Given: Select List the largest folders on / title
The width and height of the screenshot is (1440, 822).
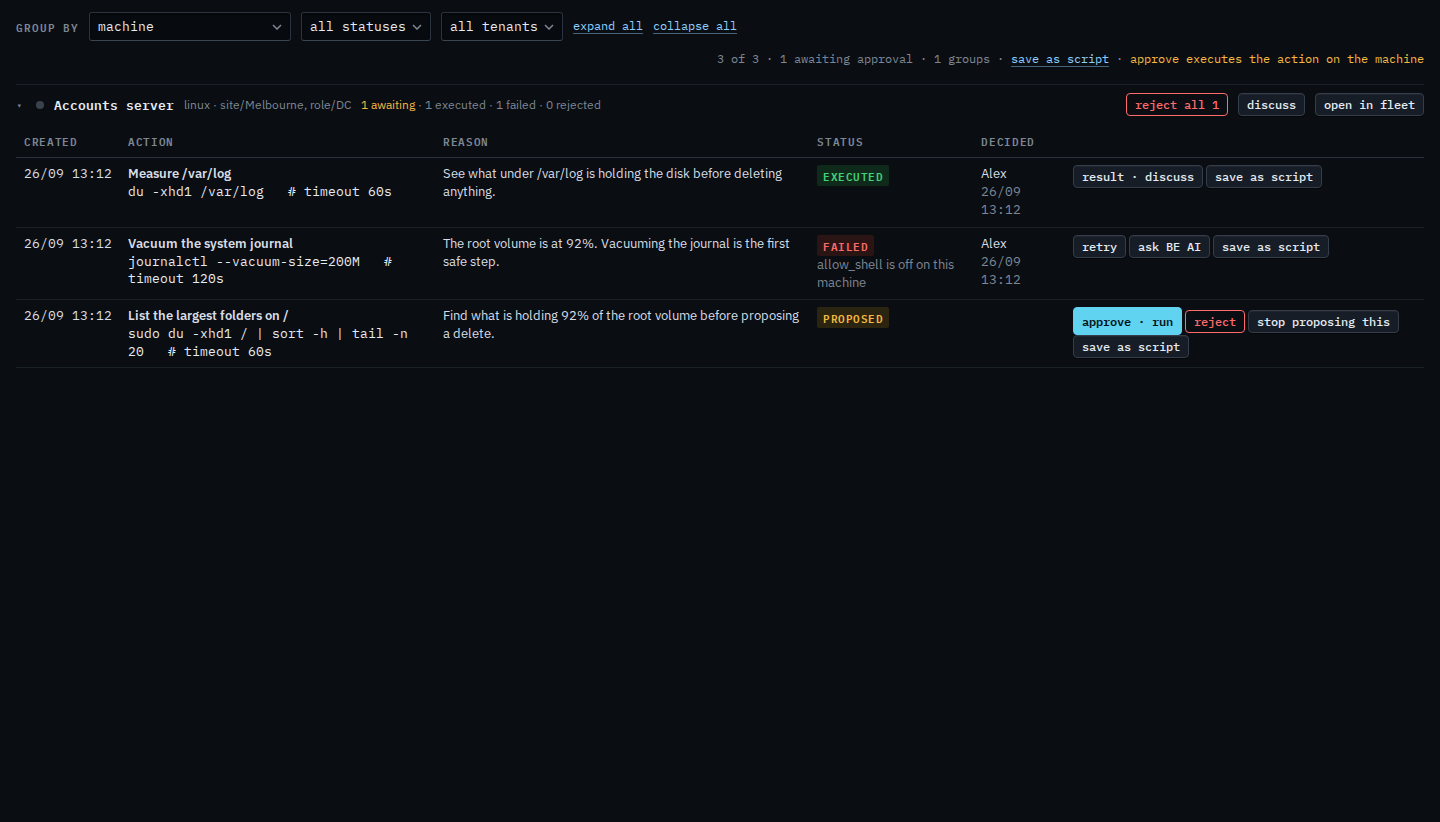Looking at the screenshot, I should click(x=208, y=315).
